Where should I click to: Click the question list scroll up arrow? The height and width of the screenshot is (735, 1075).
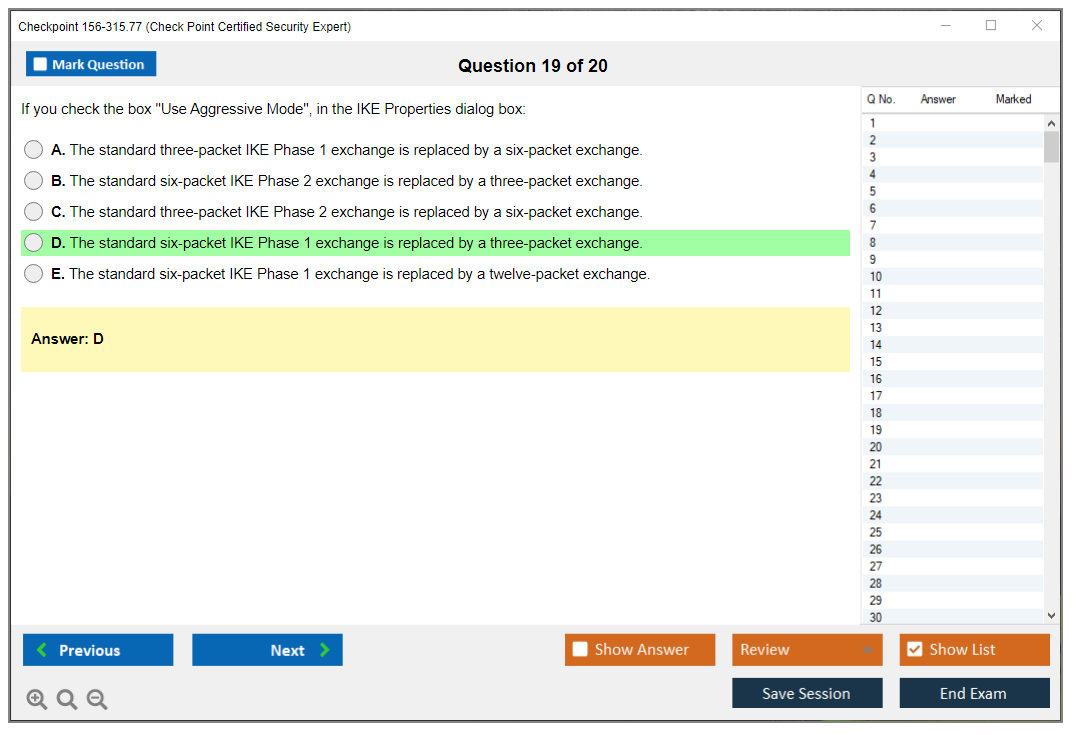pos(1050,123)
